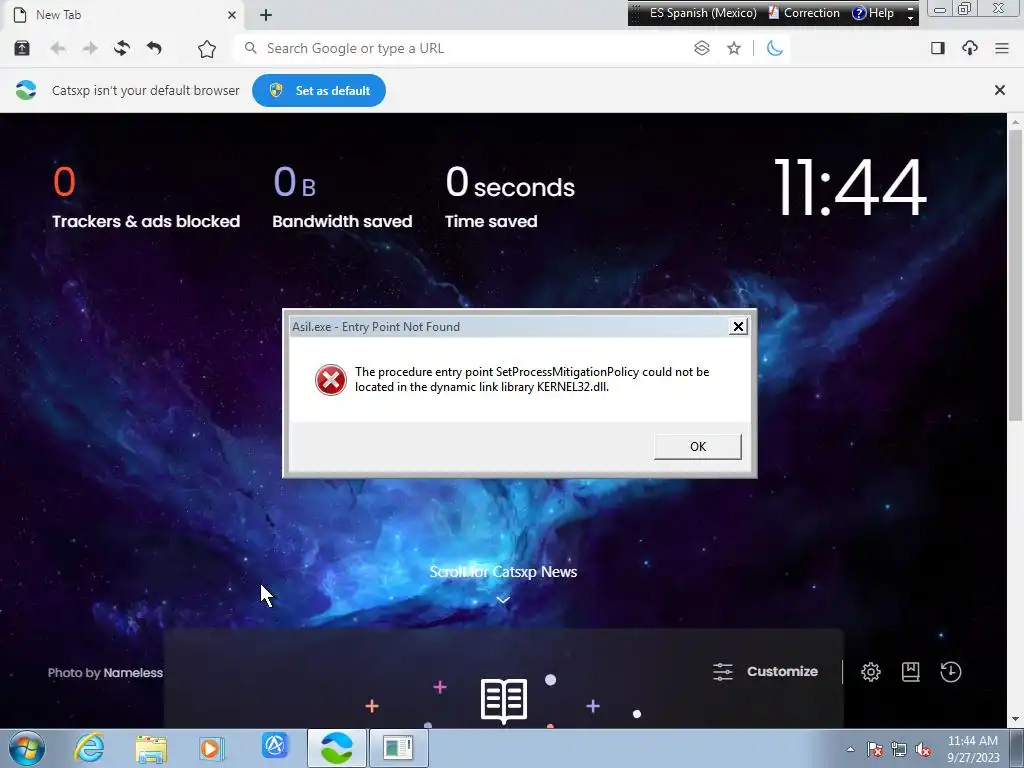Image resolution: width=1024 pixels, height=768 pixels.
Task: Click the Catsxp logo in notification bar
Action: 26,90
